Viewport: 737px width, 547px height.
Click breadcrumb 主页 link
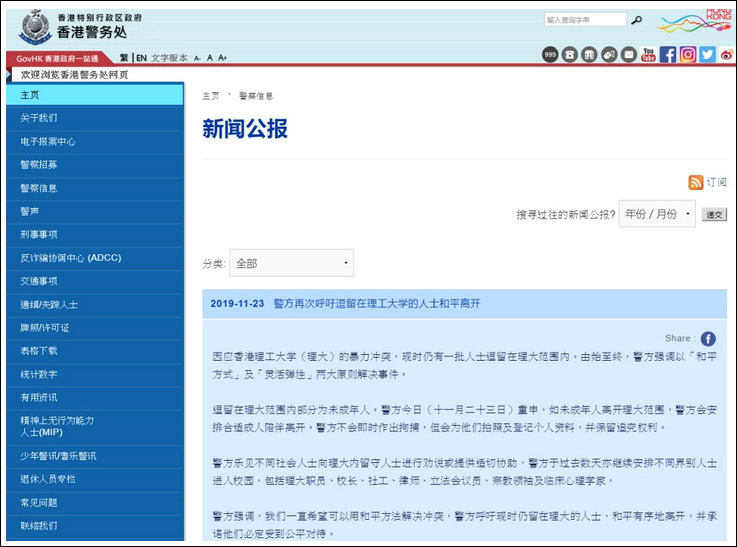click(x=211, y=96)
